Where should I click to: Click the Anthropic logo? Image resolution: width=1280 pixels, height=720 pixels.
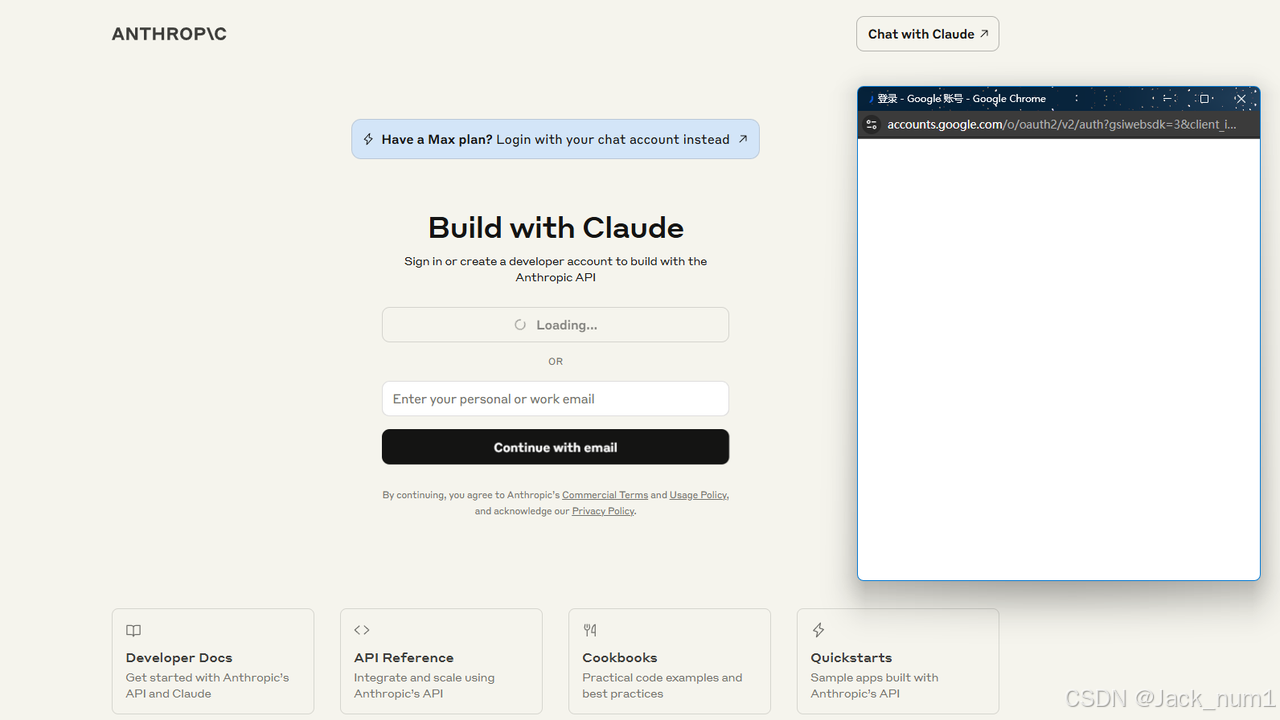point(169,34)
